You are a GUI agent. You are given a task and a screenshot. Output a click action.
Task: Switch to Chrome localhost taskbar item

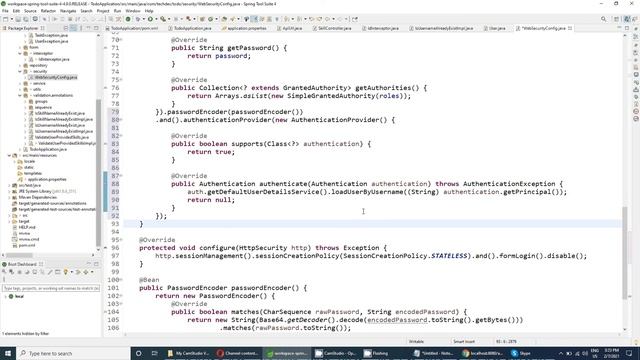(x=483, y=353)
